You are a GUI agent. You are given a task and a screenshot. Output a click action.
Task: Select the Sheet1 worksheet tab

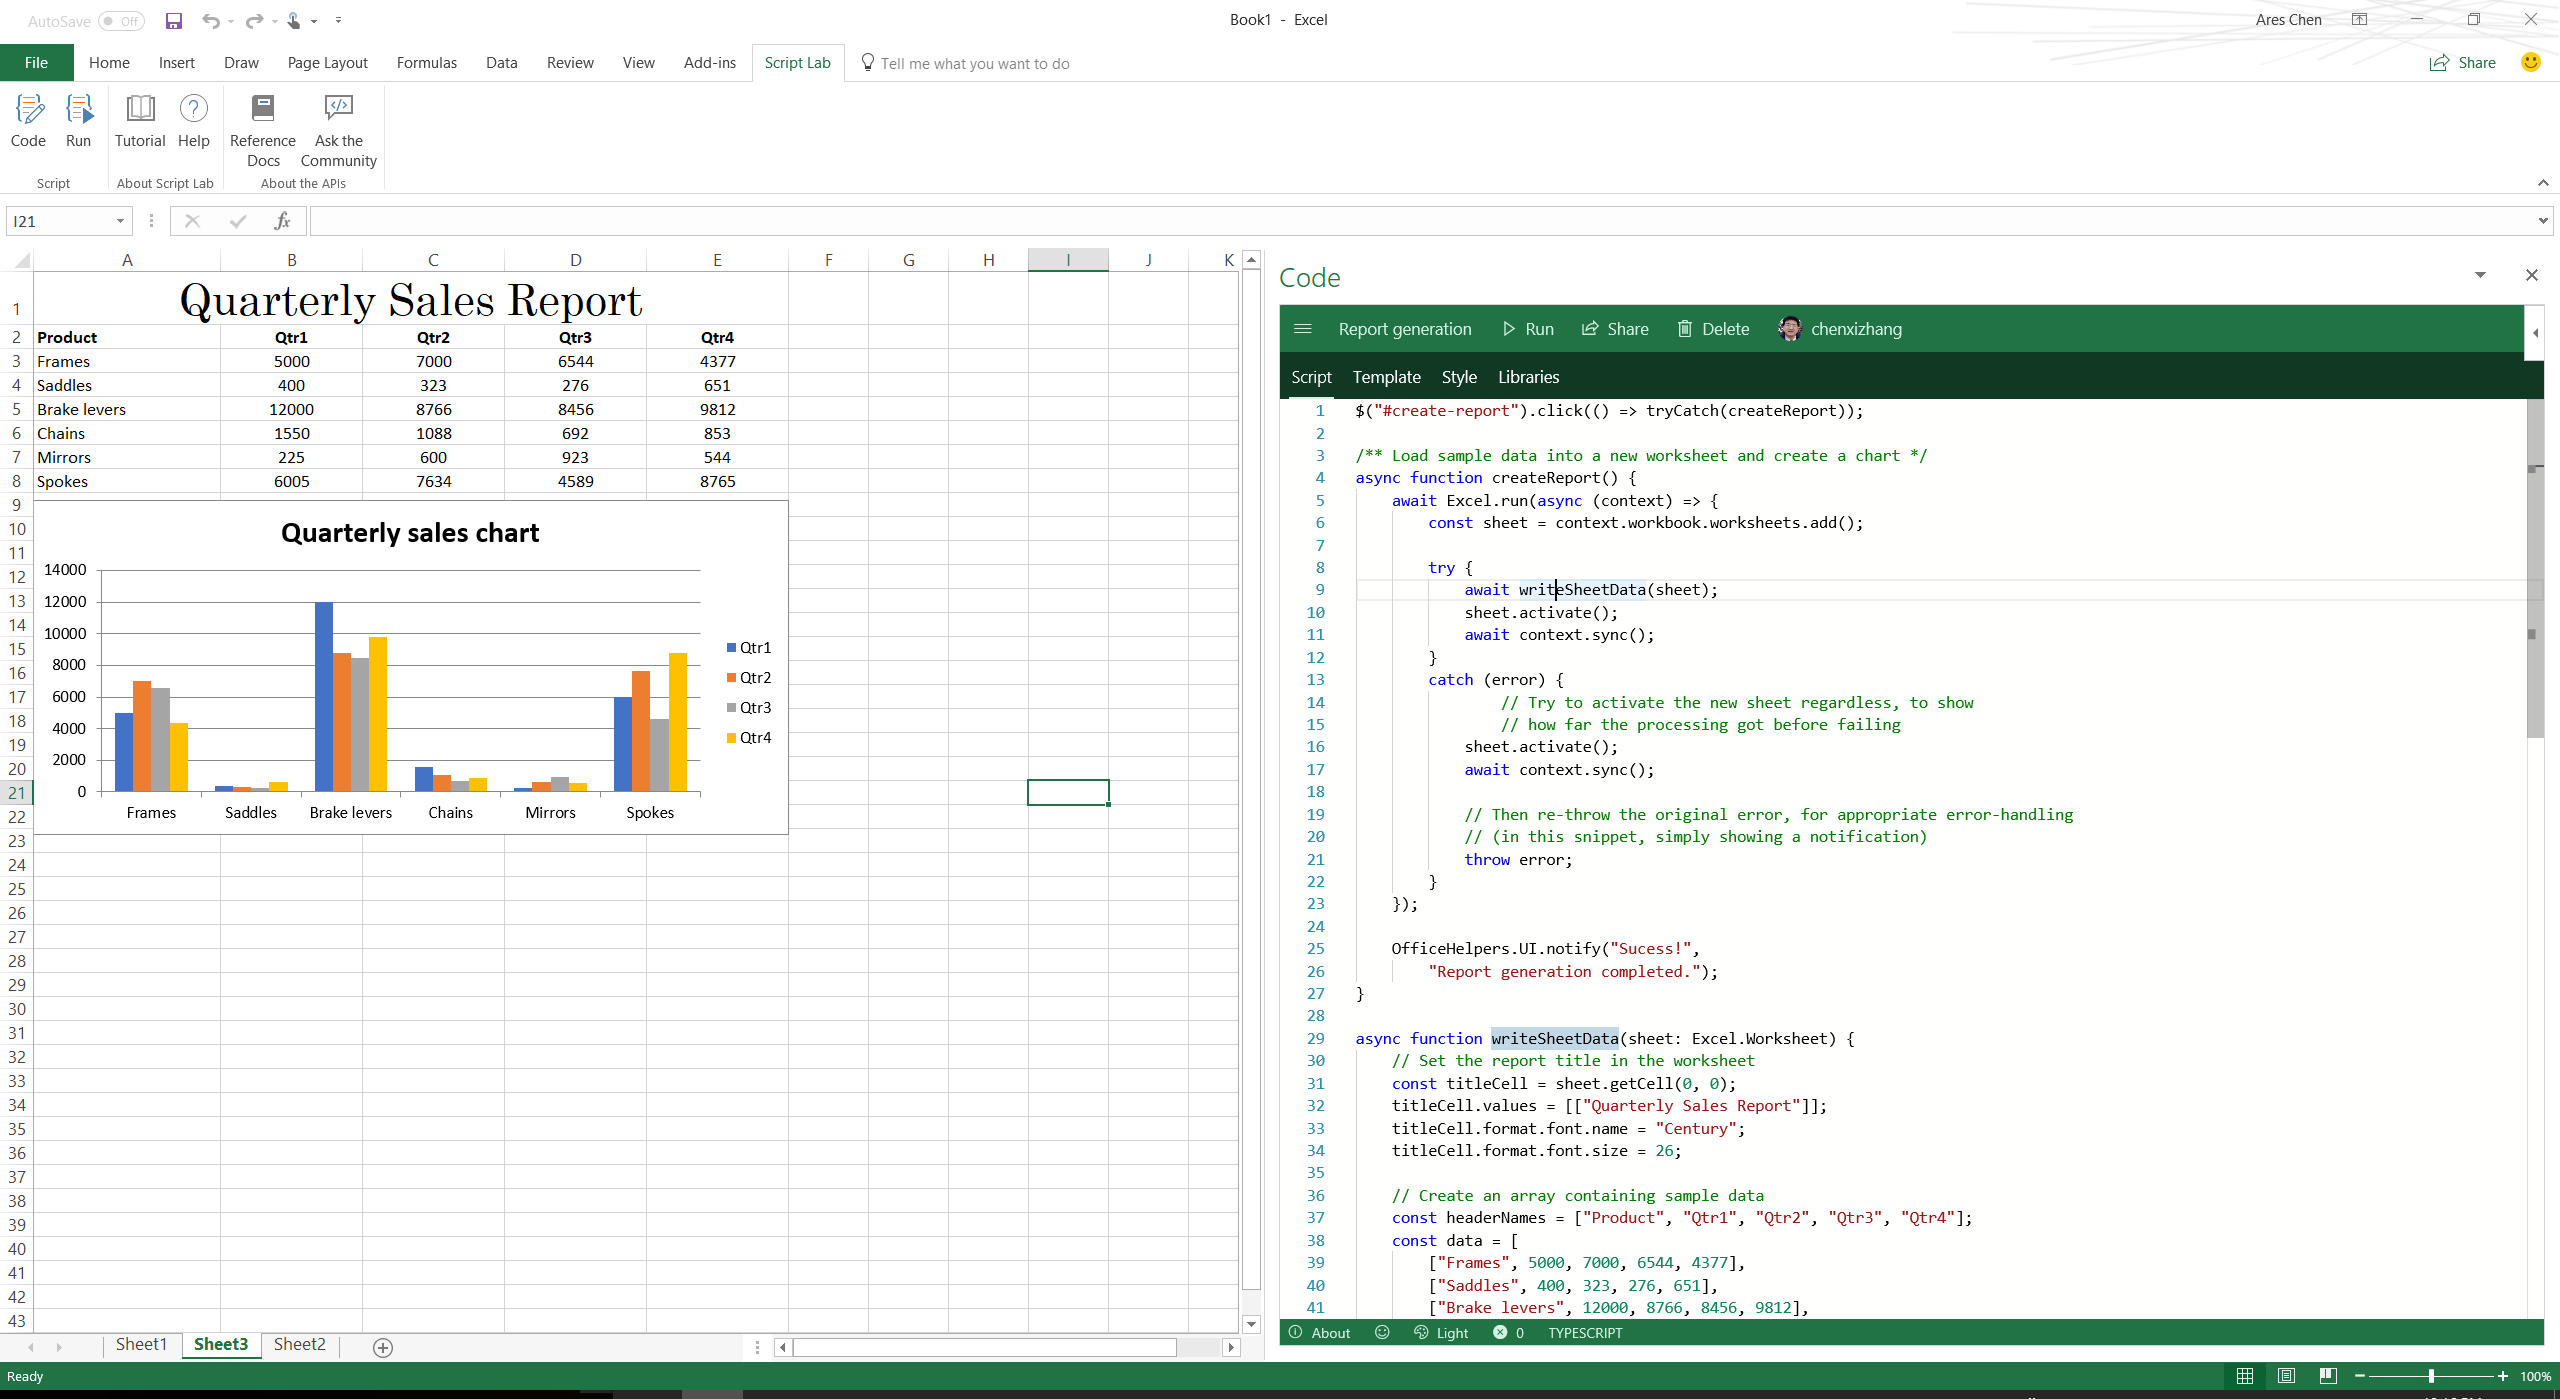click(x=141, y=1344)
